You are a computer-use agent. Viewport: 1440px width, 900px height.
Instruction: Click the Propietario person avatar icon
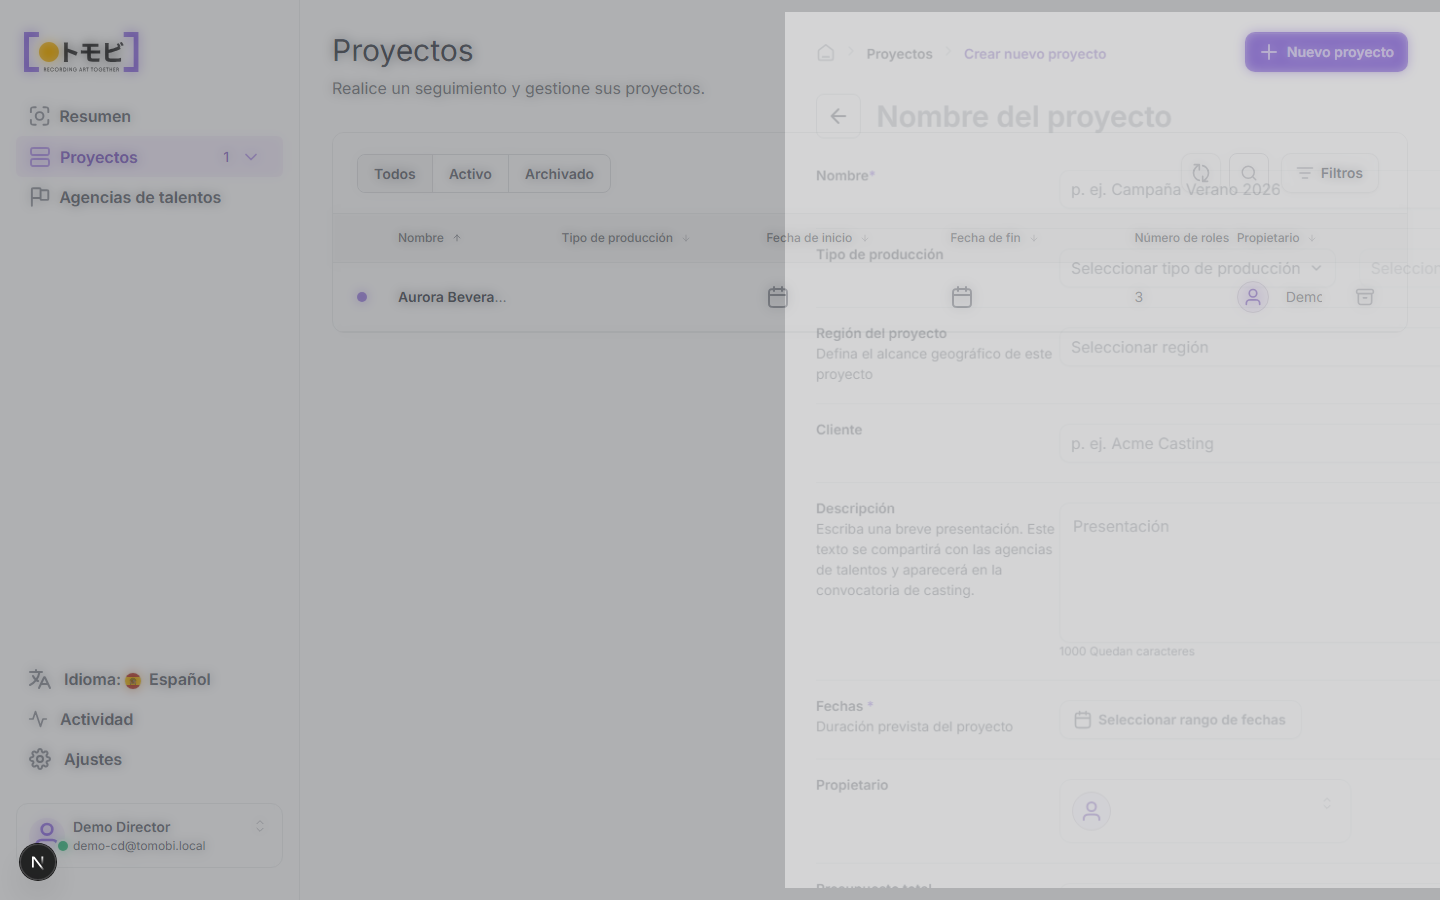(1092, 811)
